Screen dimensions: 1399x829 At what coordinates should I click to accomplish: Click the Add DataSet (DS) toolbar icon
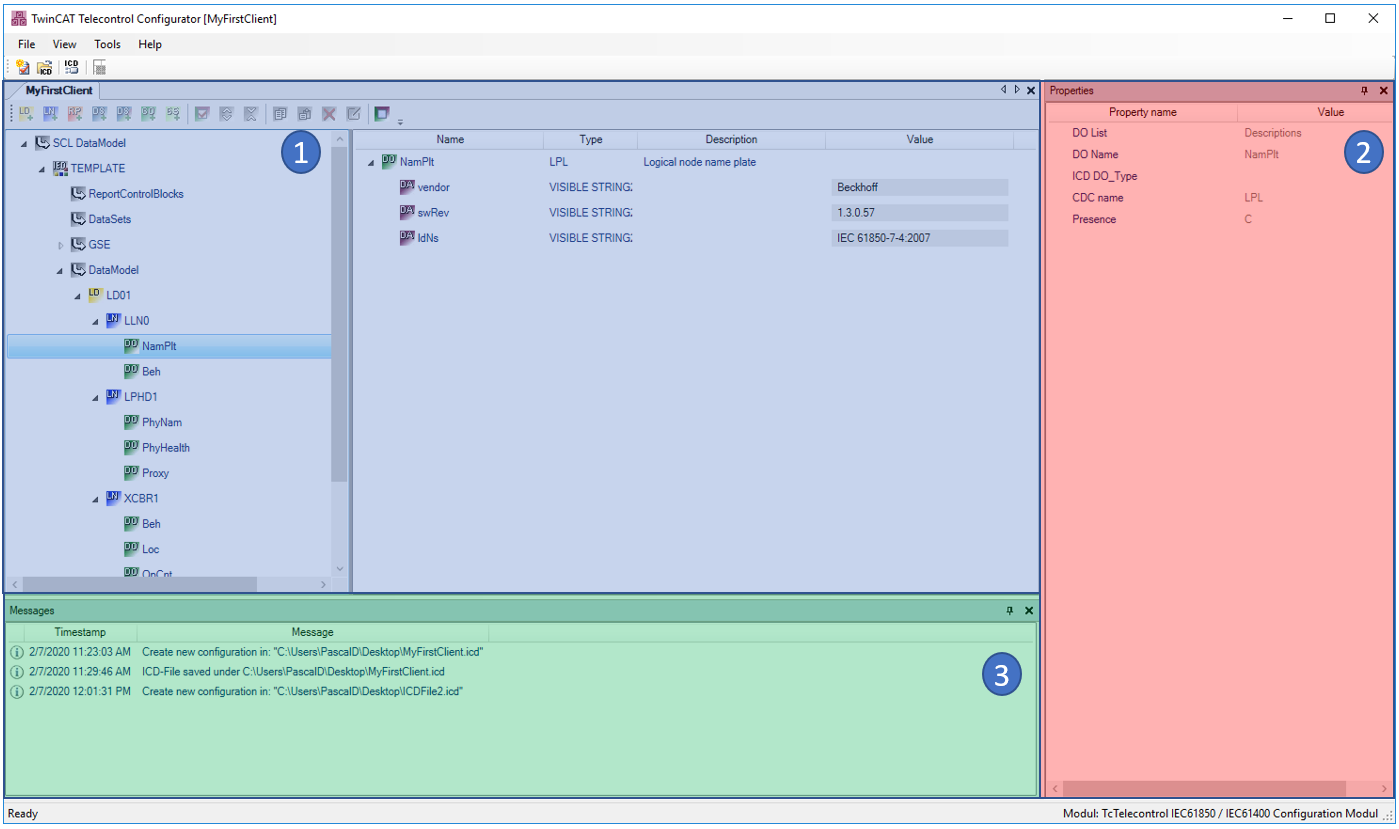(x=100, y=113)
